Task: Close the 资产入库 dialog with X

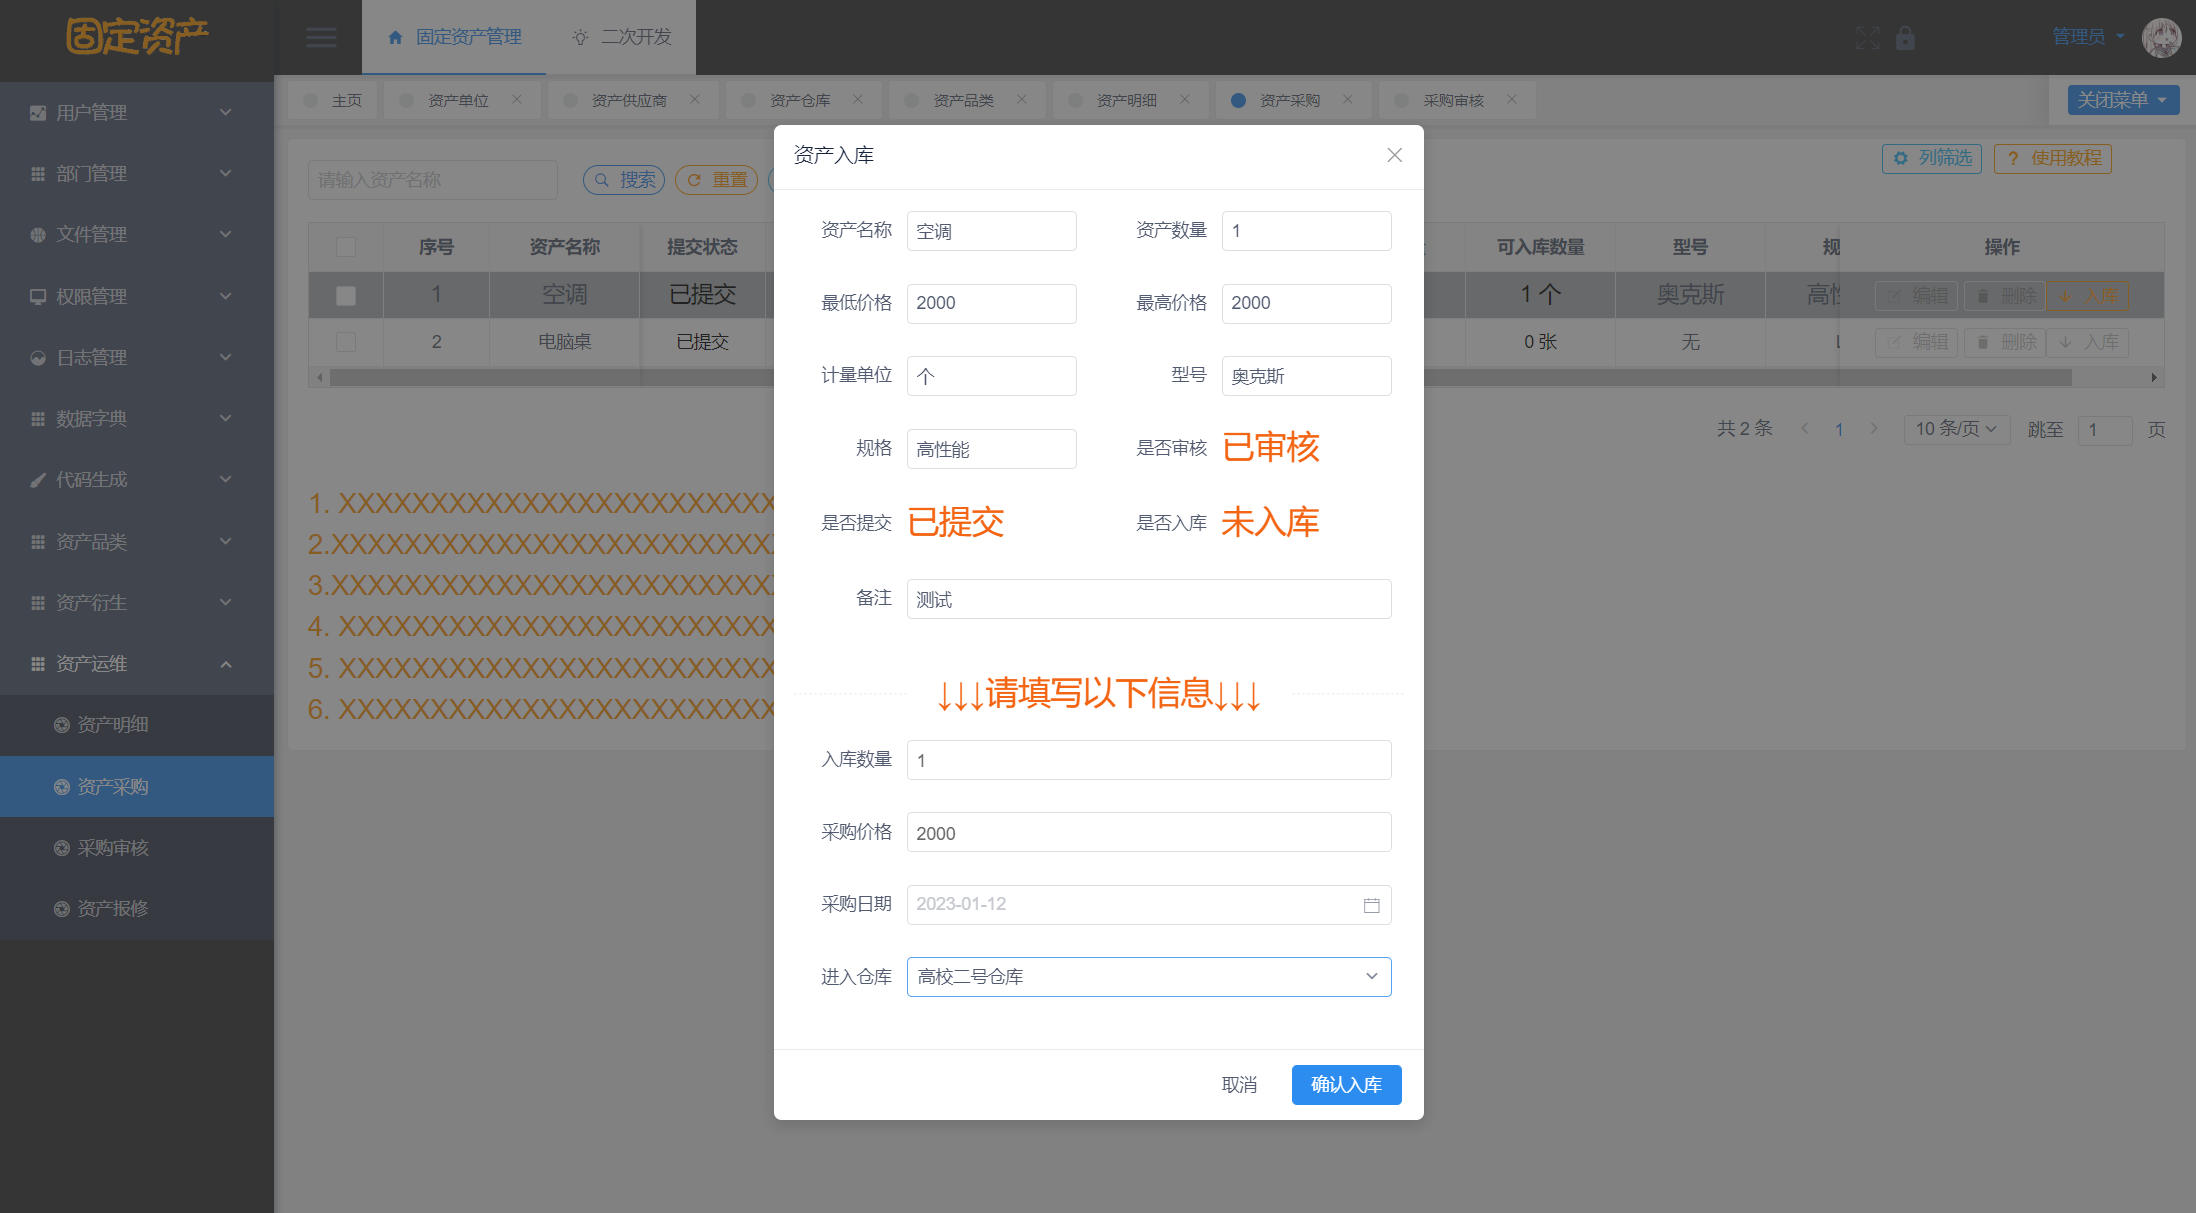Action: [1394, 155]
